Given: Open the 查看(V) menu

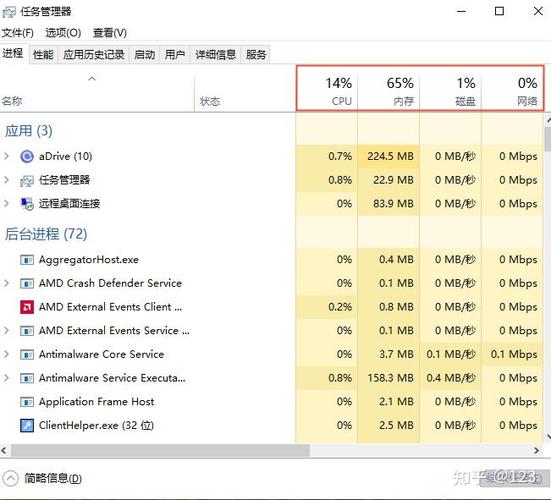Looking at the screenshot, I should [110, 33].
